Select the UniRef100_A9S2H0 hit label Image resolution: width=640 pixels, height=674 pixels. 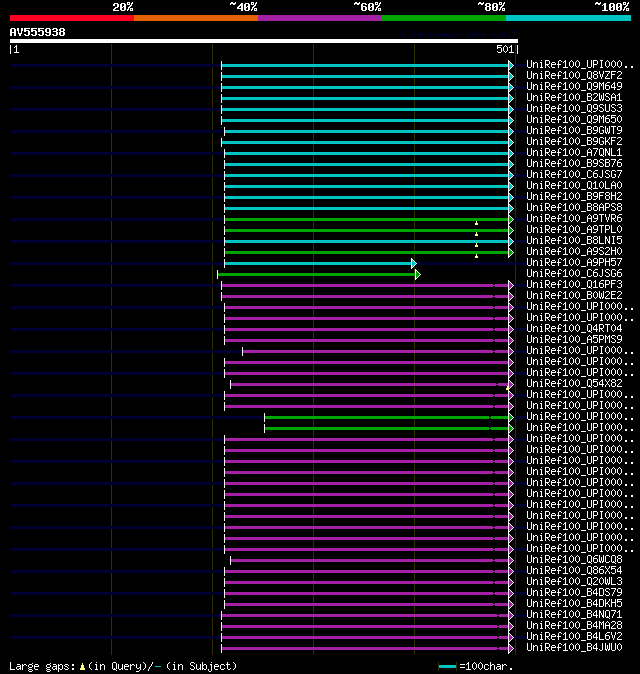[x=574, y=251]
